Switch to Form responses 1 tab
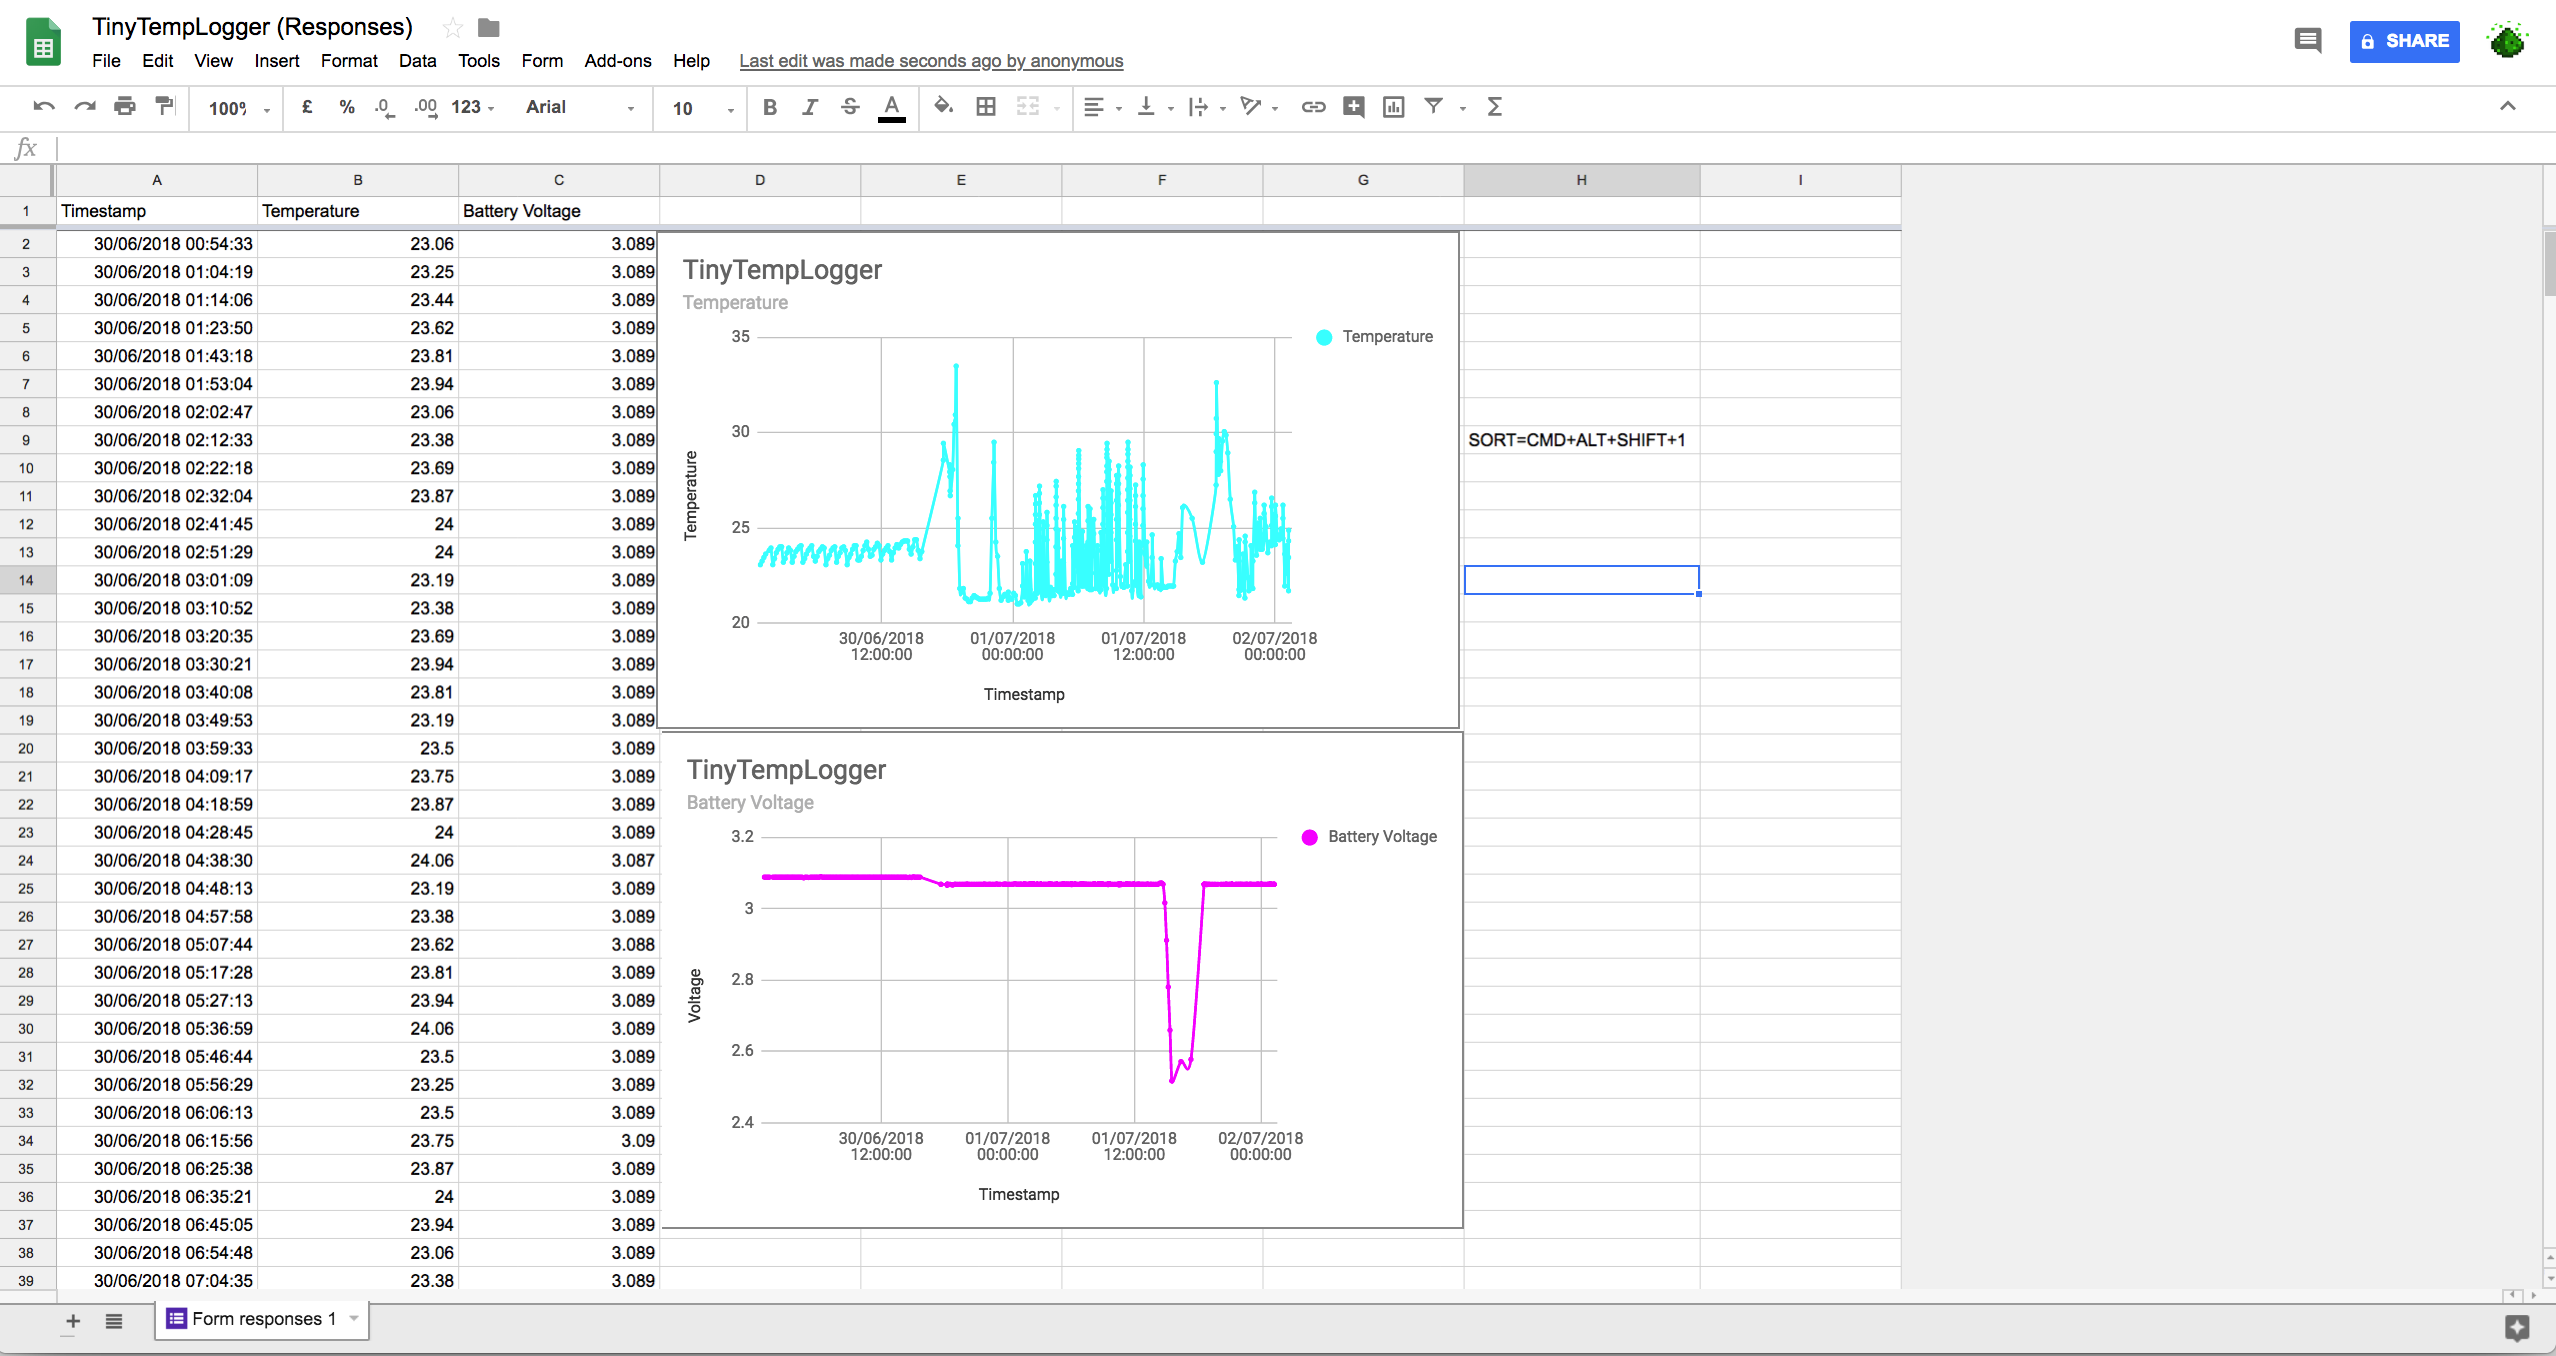 point(262,1319)
